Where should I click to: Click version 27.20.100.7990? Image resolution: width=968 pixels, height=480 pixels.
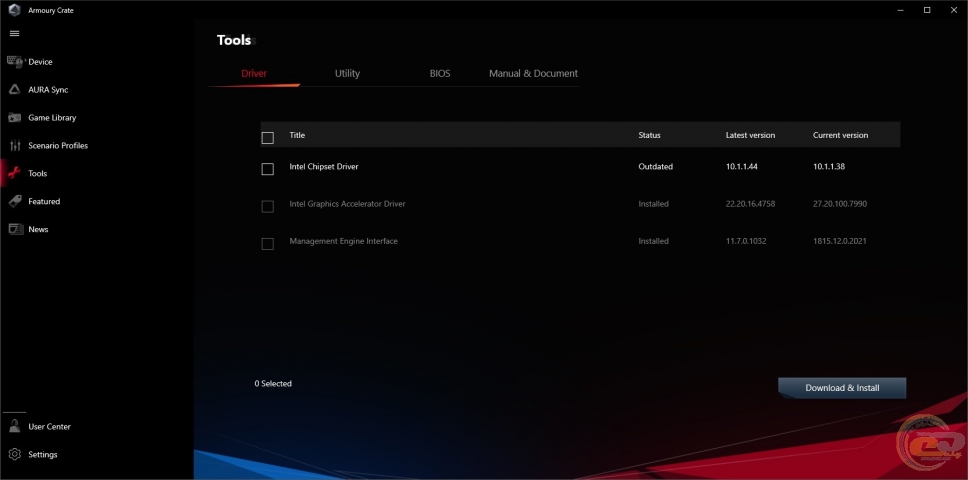pos(840,204)
